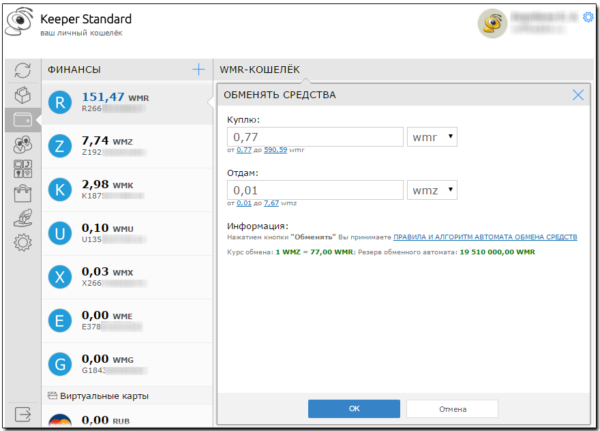600x431 pixels.
Task: Select the R wallet circle icon
Action: click(60, 103)
